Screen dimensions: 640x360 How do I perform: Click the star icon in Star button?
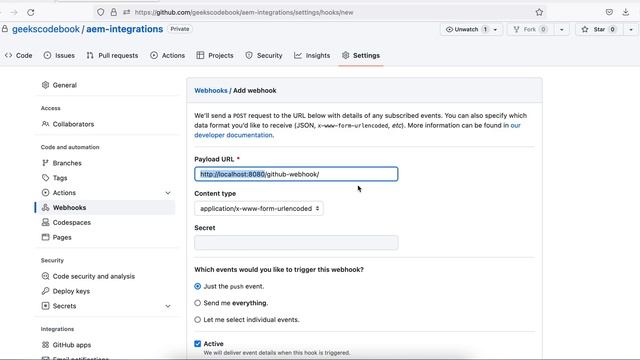point(585,29)
